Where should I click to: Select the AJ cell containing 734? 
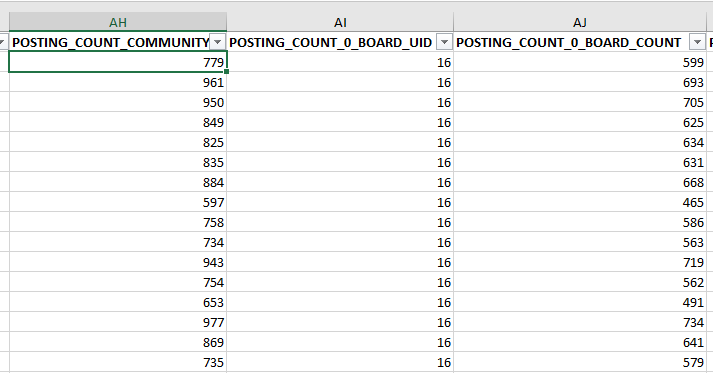coord(580,323)
